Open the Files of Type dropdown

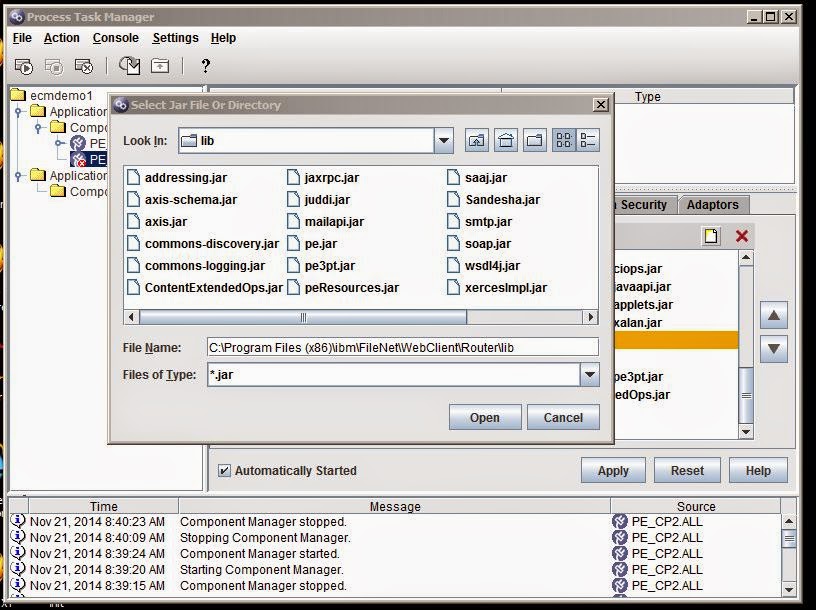588,374
